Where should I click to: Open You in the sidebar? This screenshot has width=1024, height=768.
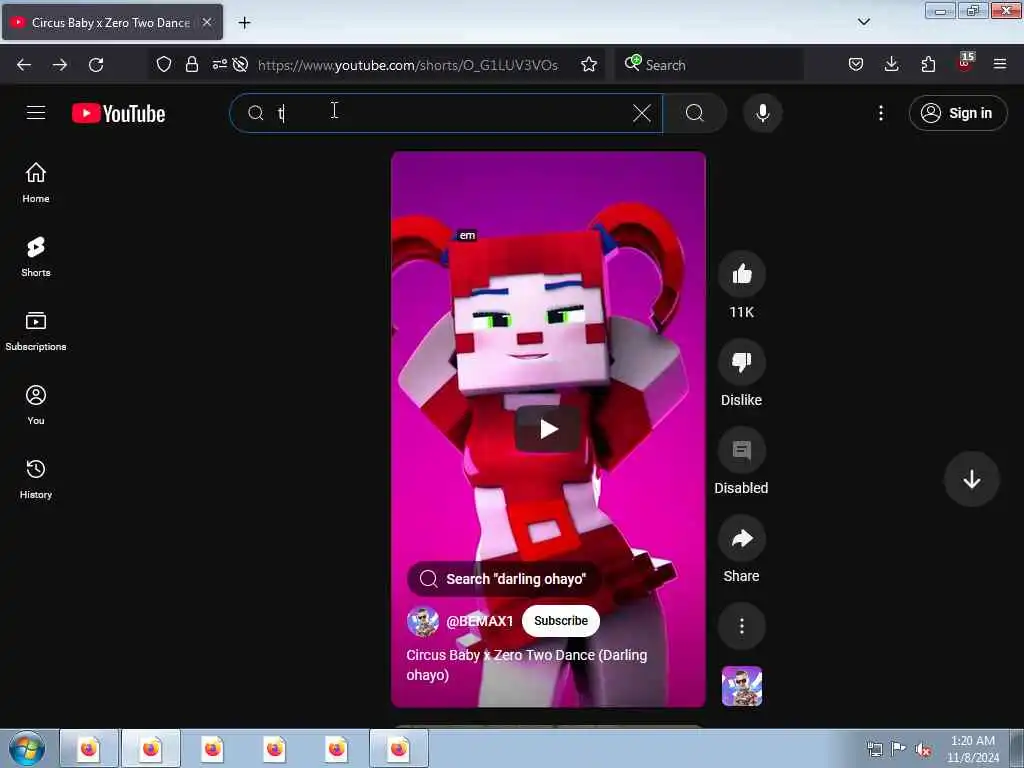click(x=36, y=405)
